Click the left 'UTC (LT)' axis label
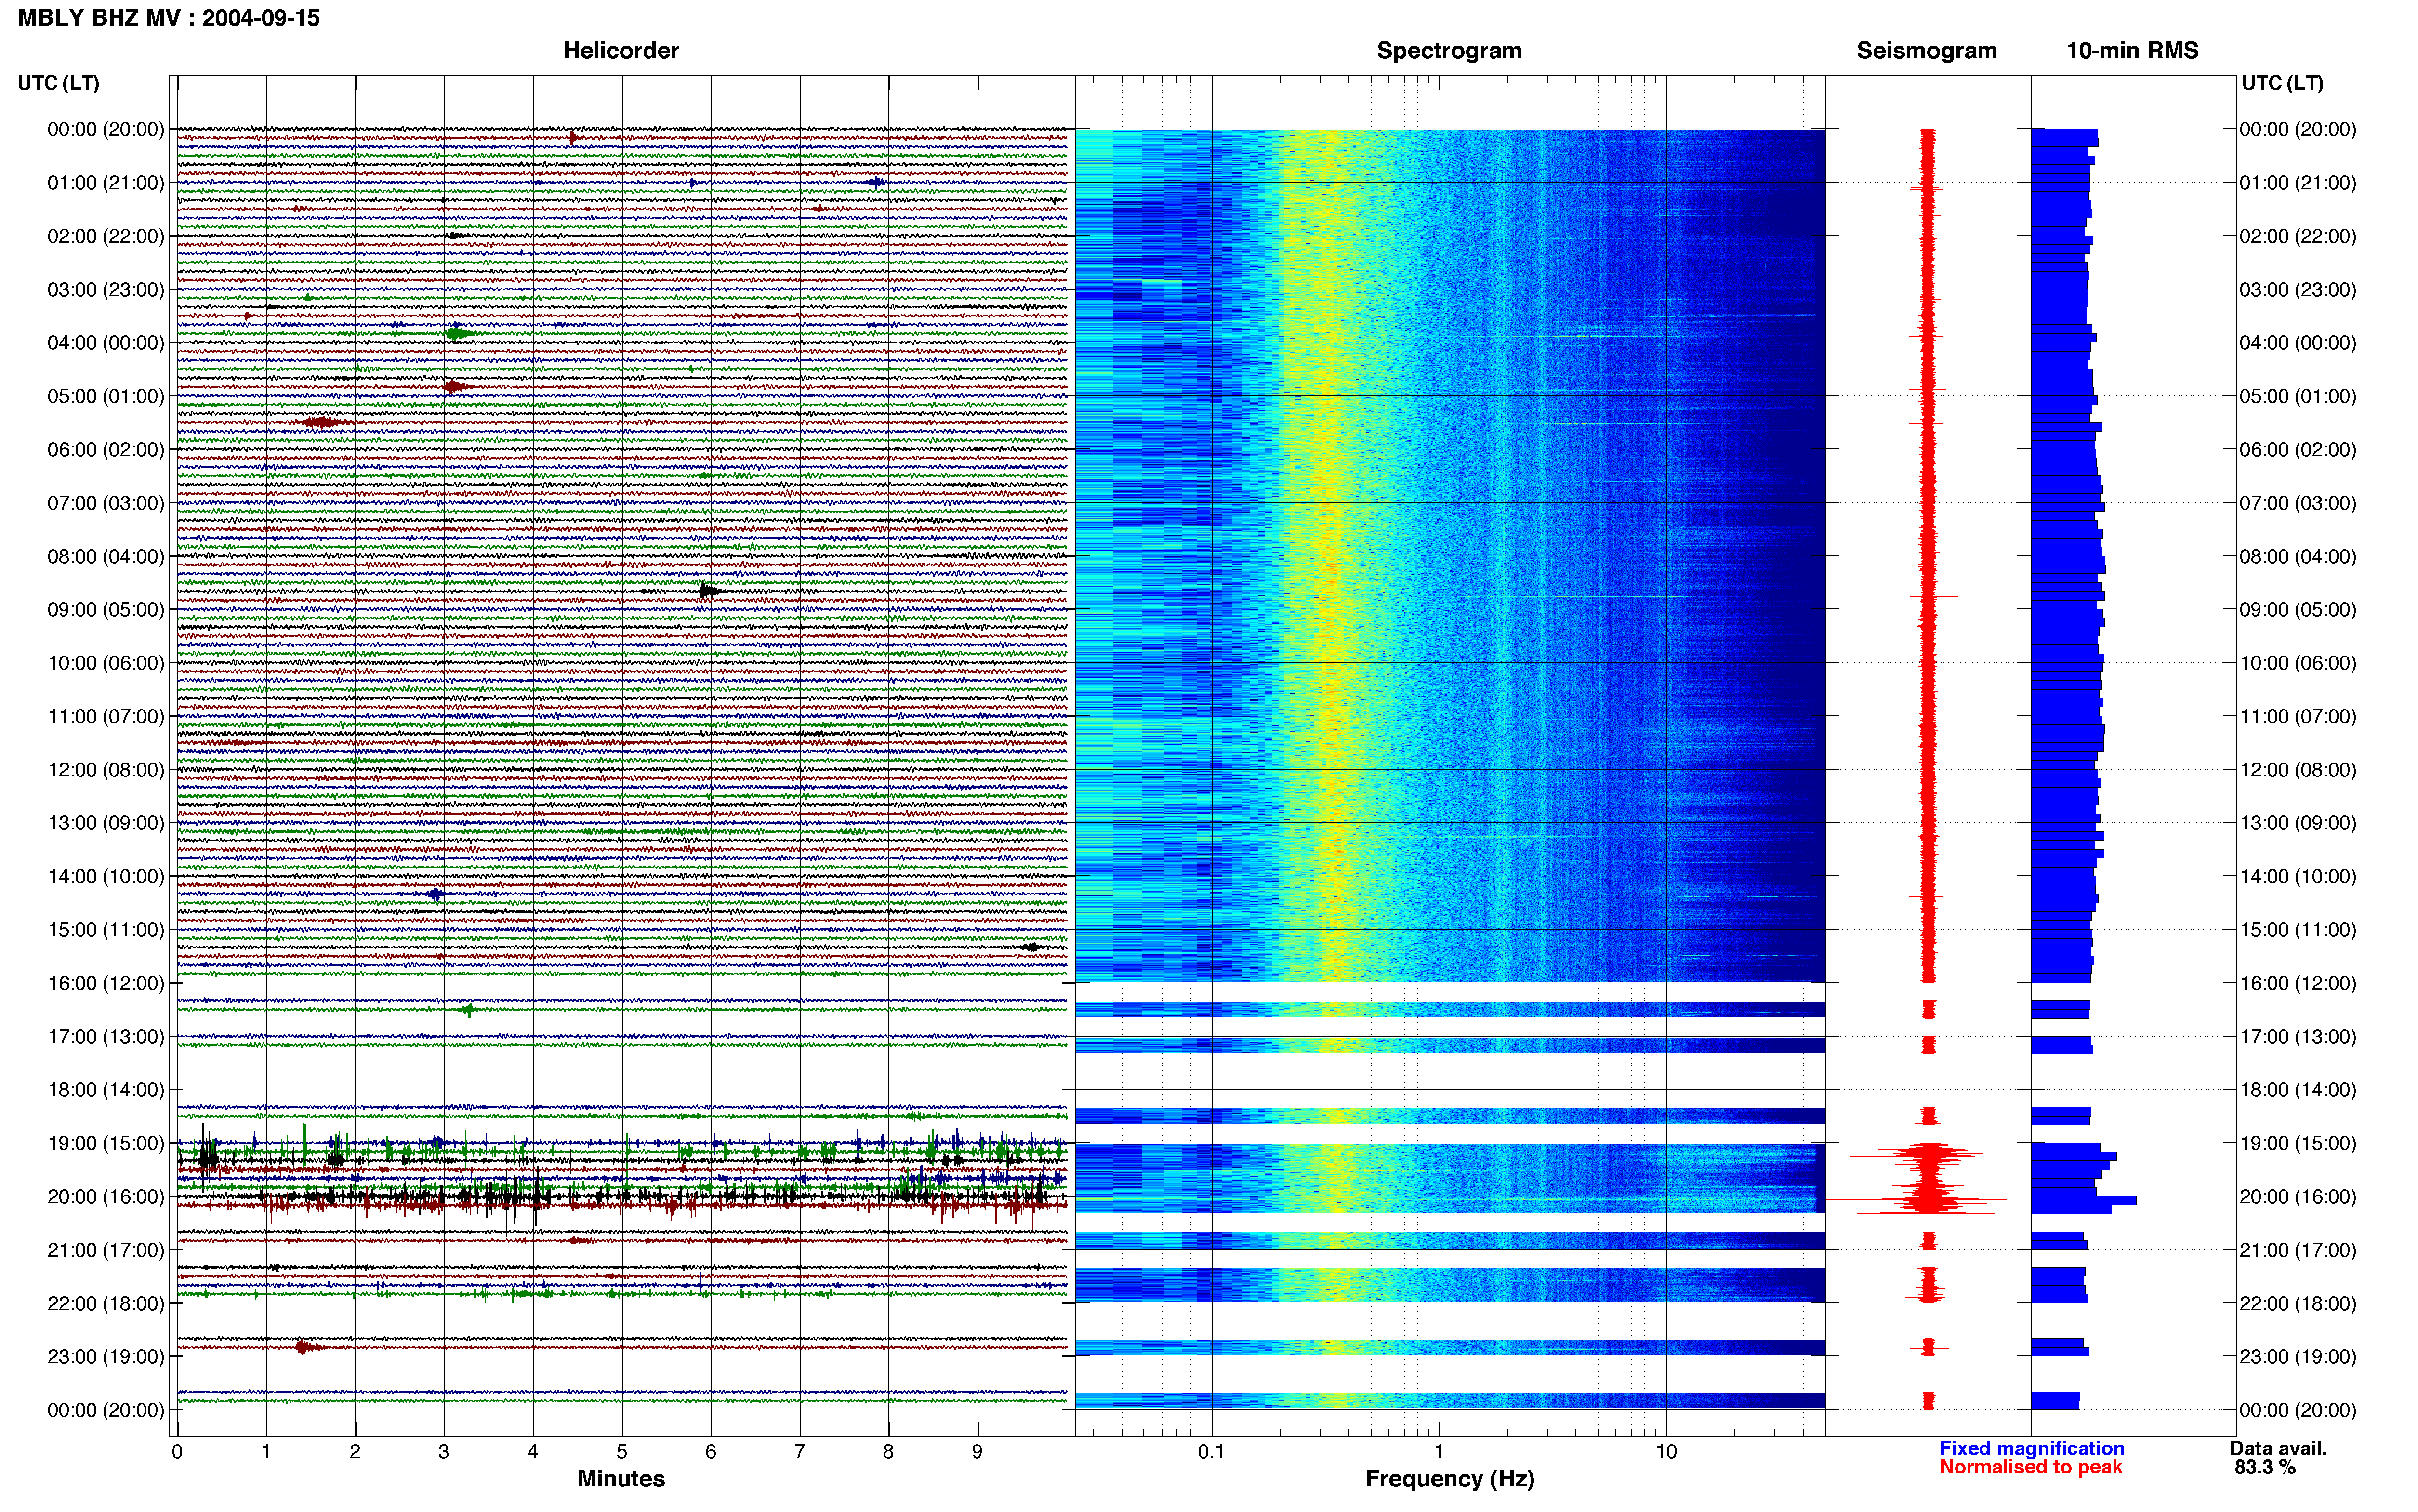Image resolution: width=2418 pixels, height=1512 pixels. (59, 83)
